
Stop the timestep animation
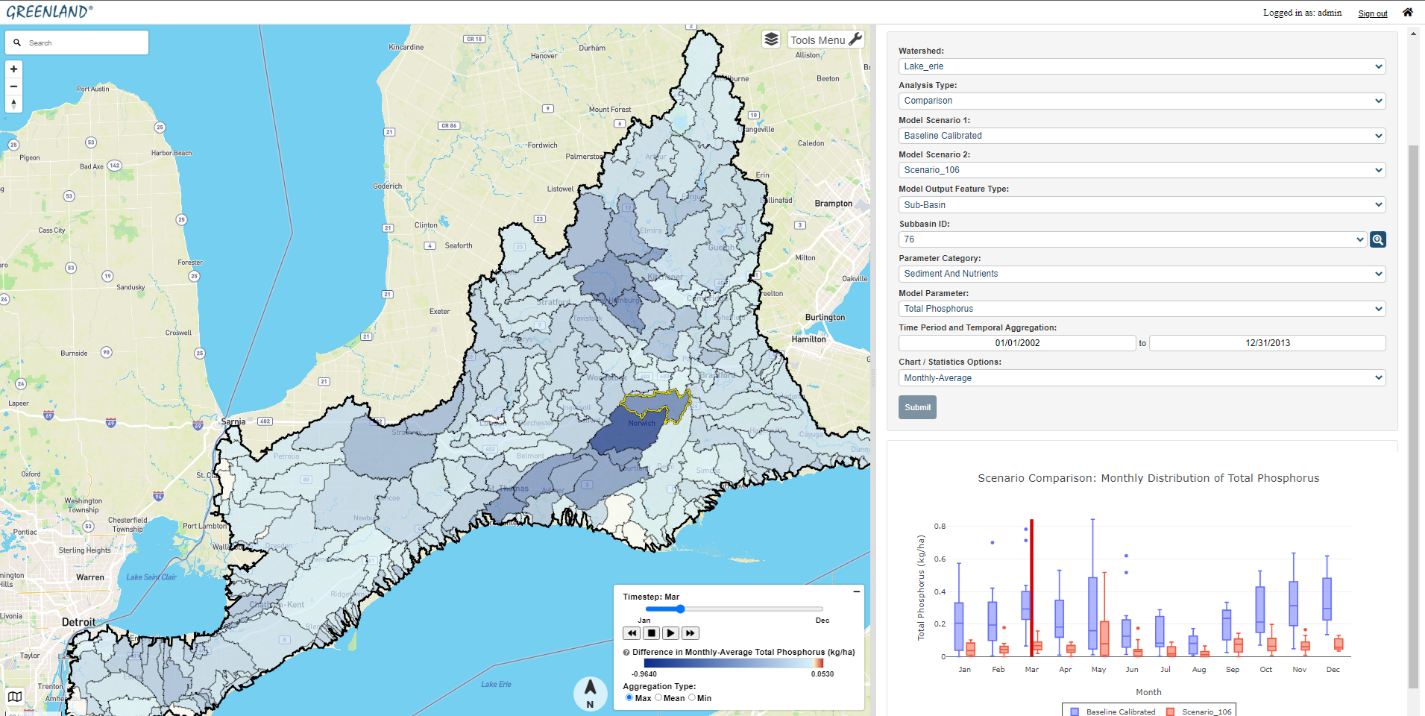point(651,633)
